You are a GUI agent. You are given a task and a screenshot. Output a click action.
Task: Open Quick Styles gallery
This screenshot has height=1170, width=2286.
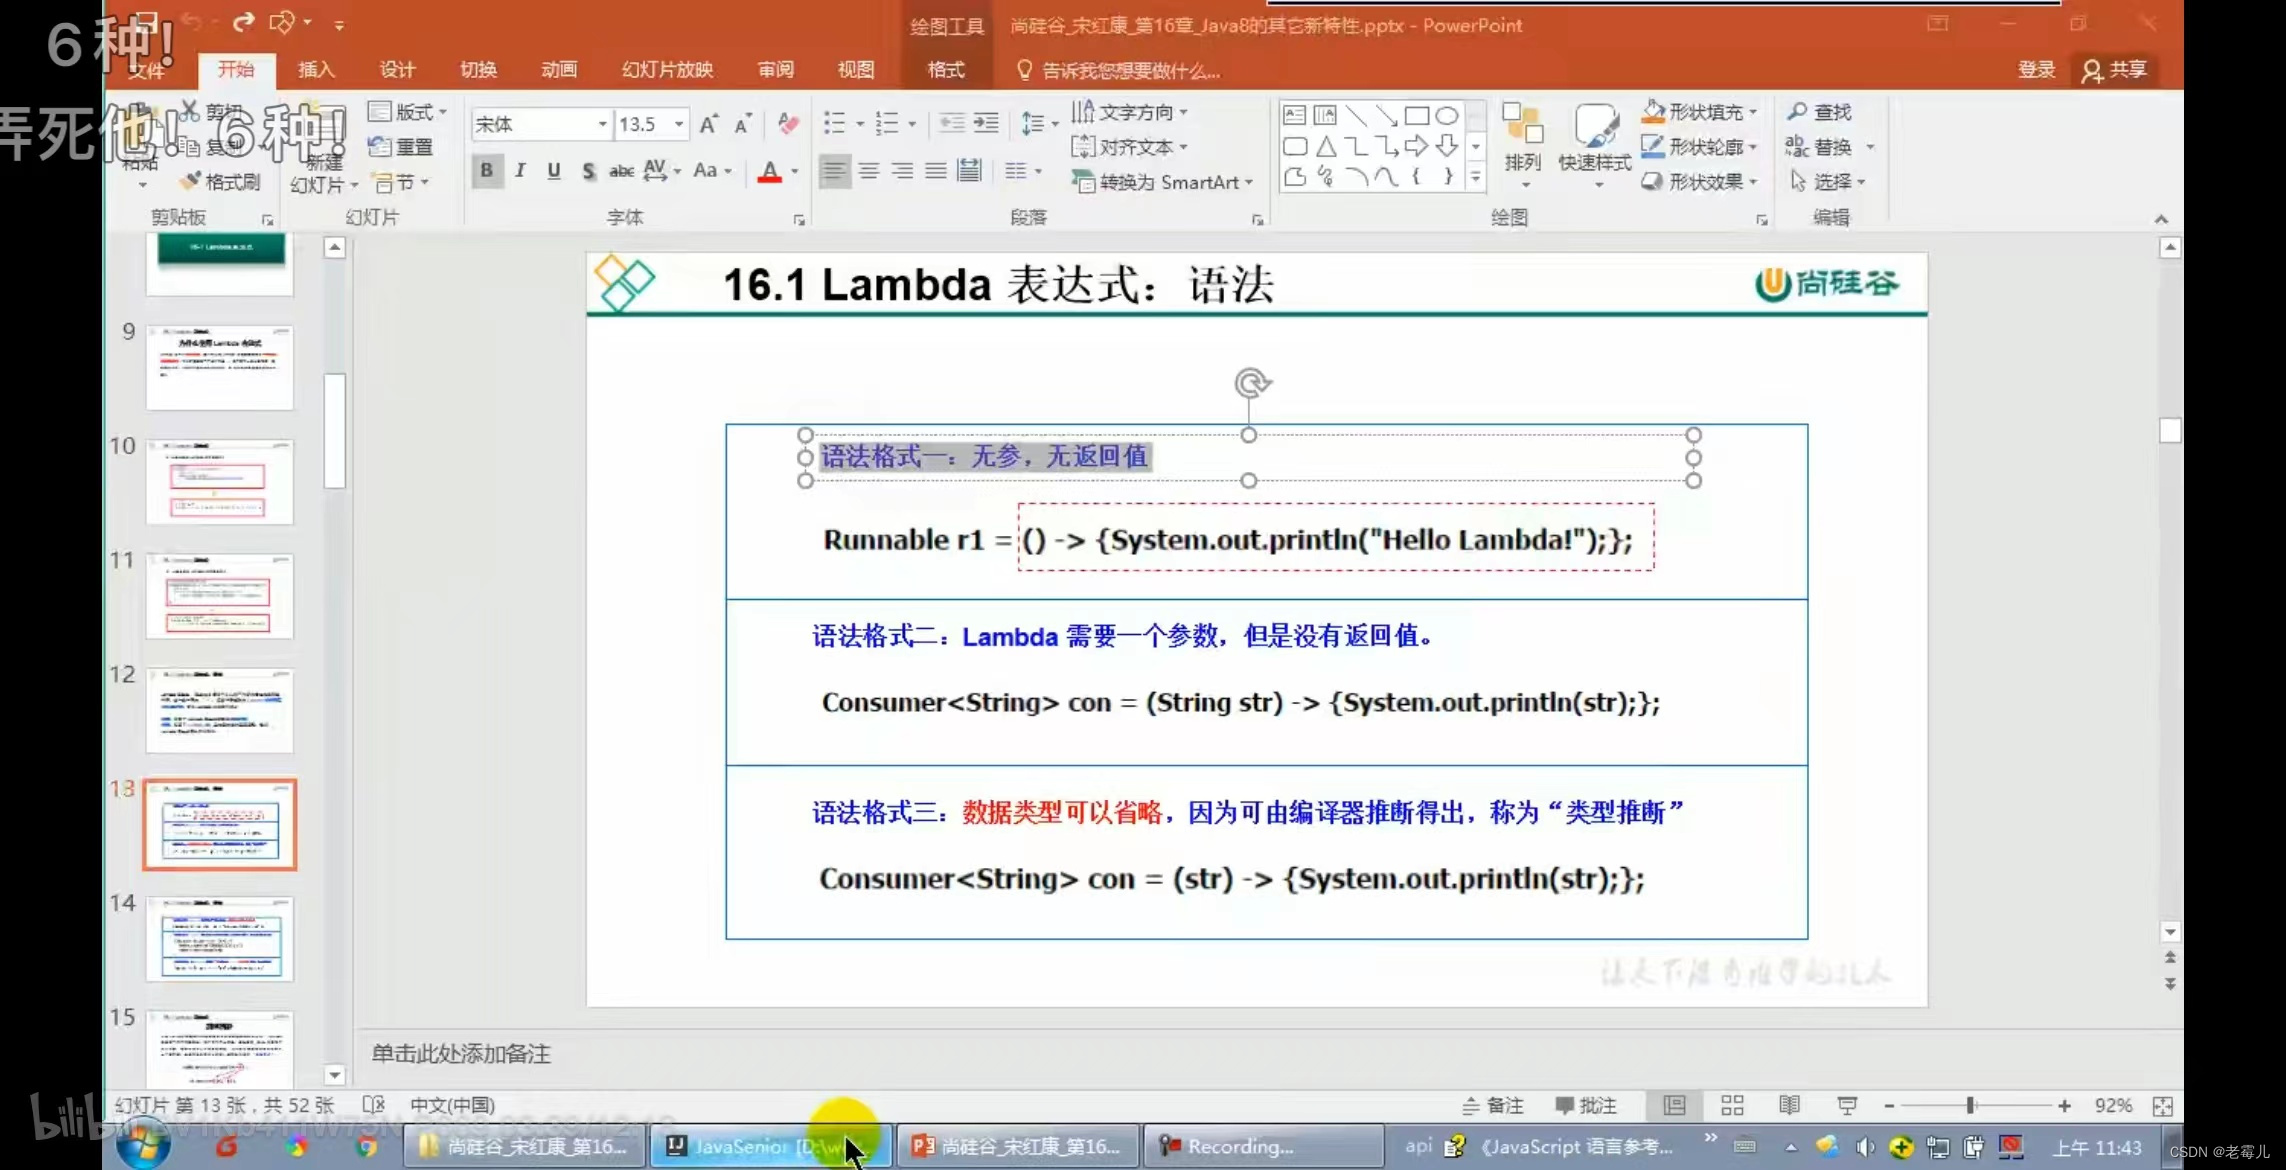point(1594,140)
